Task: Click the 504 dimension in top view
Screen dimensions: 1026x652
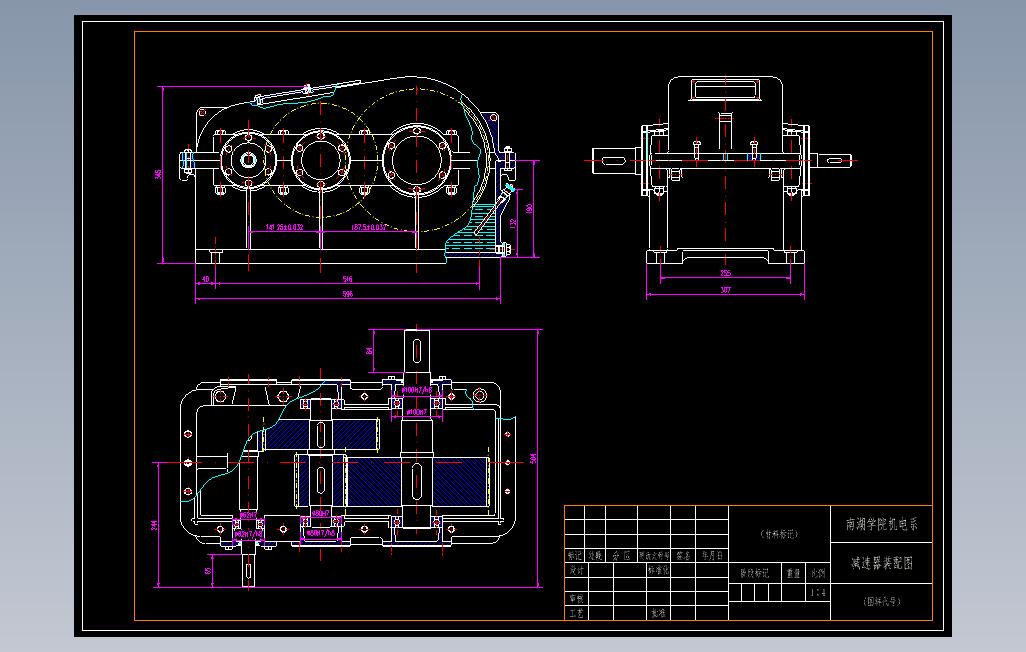Action: [533, 458]
